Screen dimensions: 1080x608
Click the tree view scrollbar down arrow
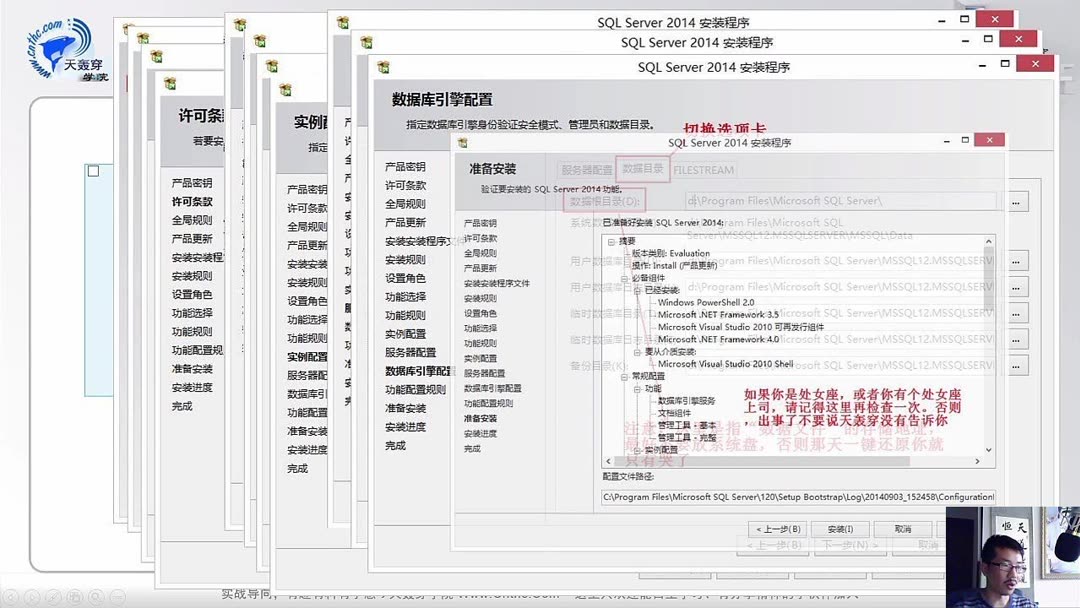(x=989, y=447)
